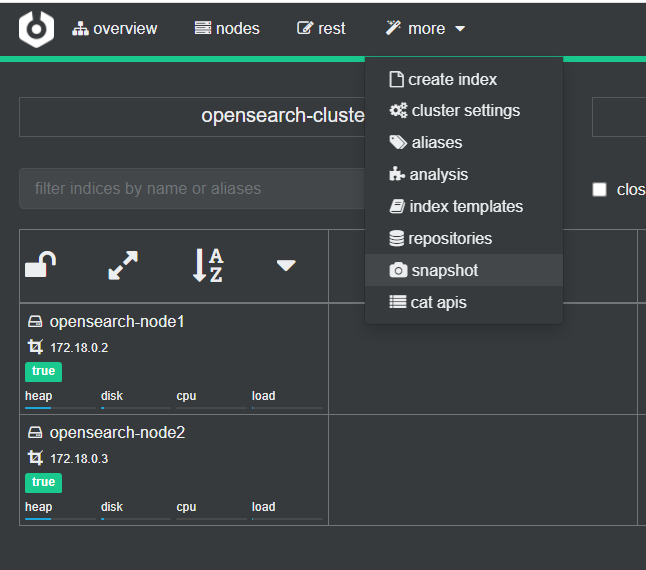
Task: Click the book icon beside index templates
Action: (397, 206)
